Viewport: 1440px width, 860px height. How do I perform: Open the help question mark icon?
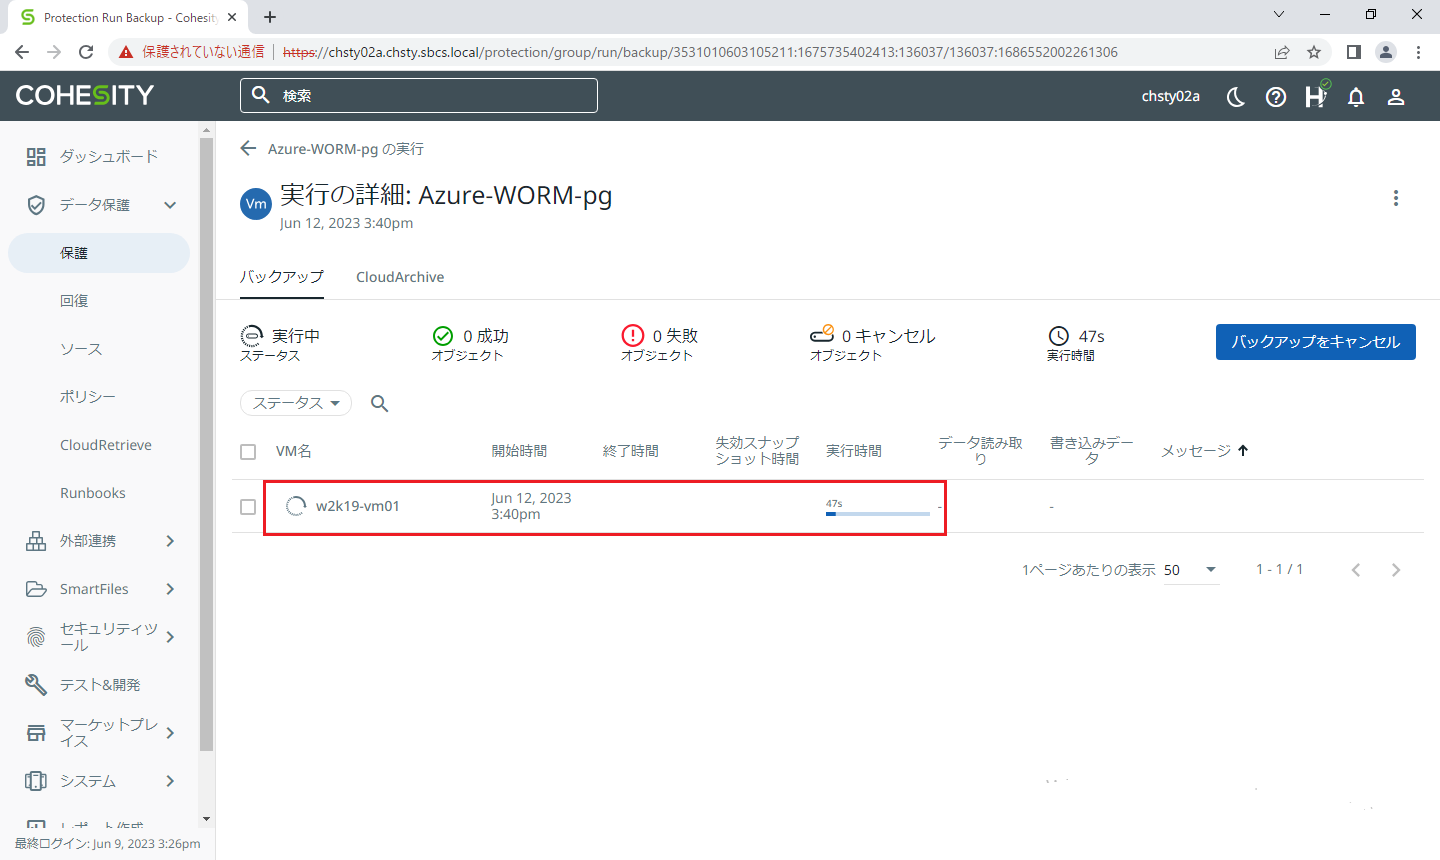[1276, 97]
